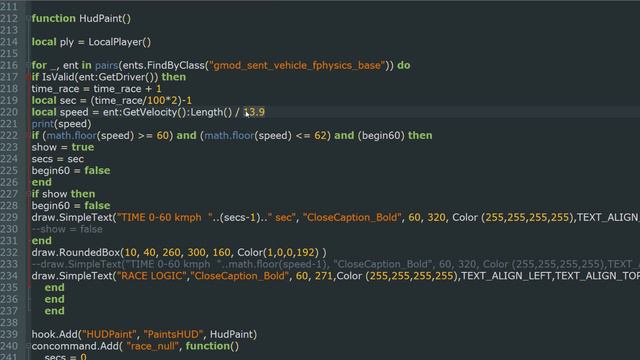This screenshot has height=360, width=640.
Task: Click "CloseCaption_Bold" string on line 234
Action: pyautogui.click(x=240, y=276)
